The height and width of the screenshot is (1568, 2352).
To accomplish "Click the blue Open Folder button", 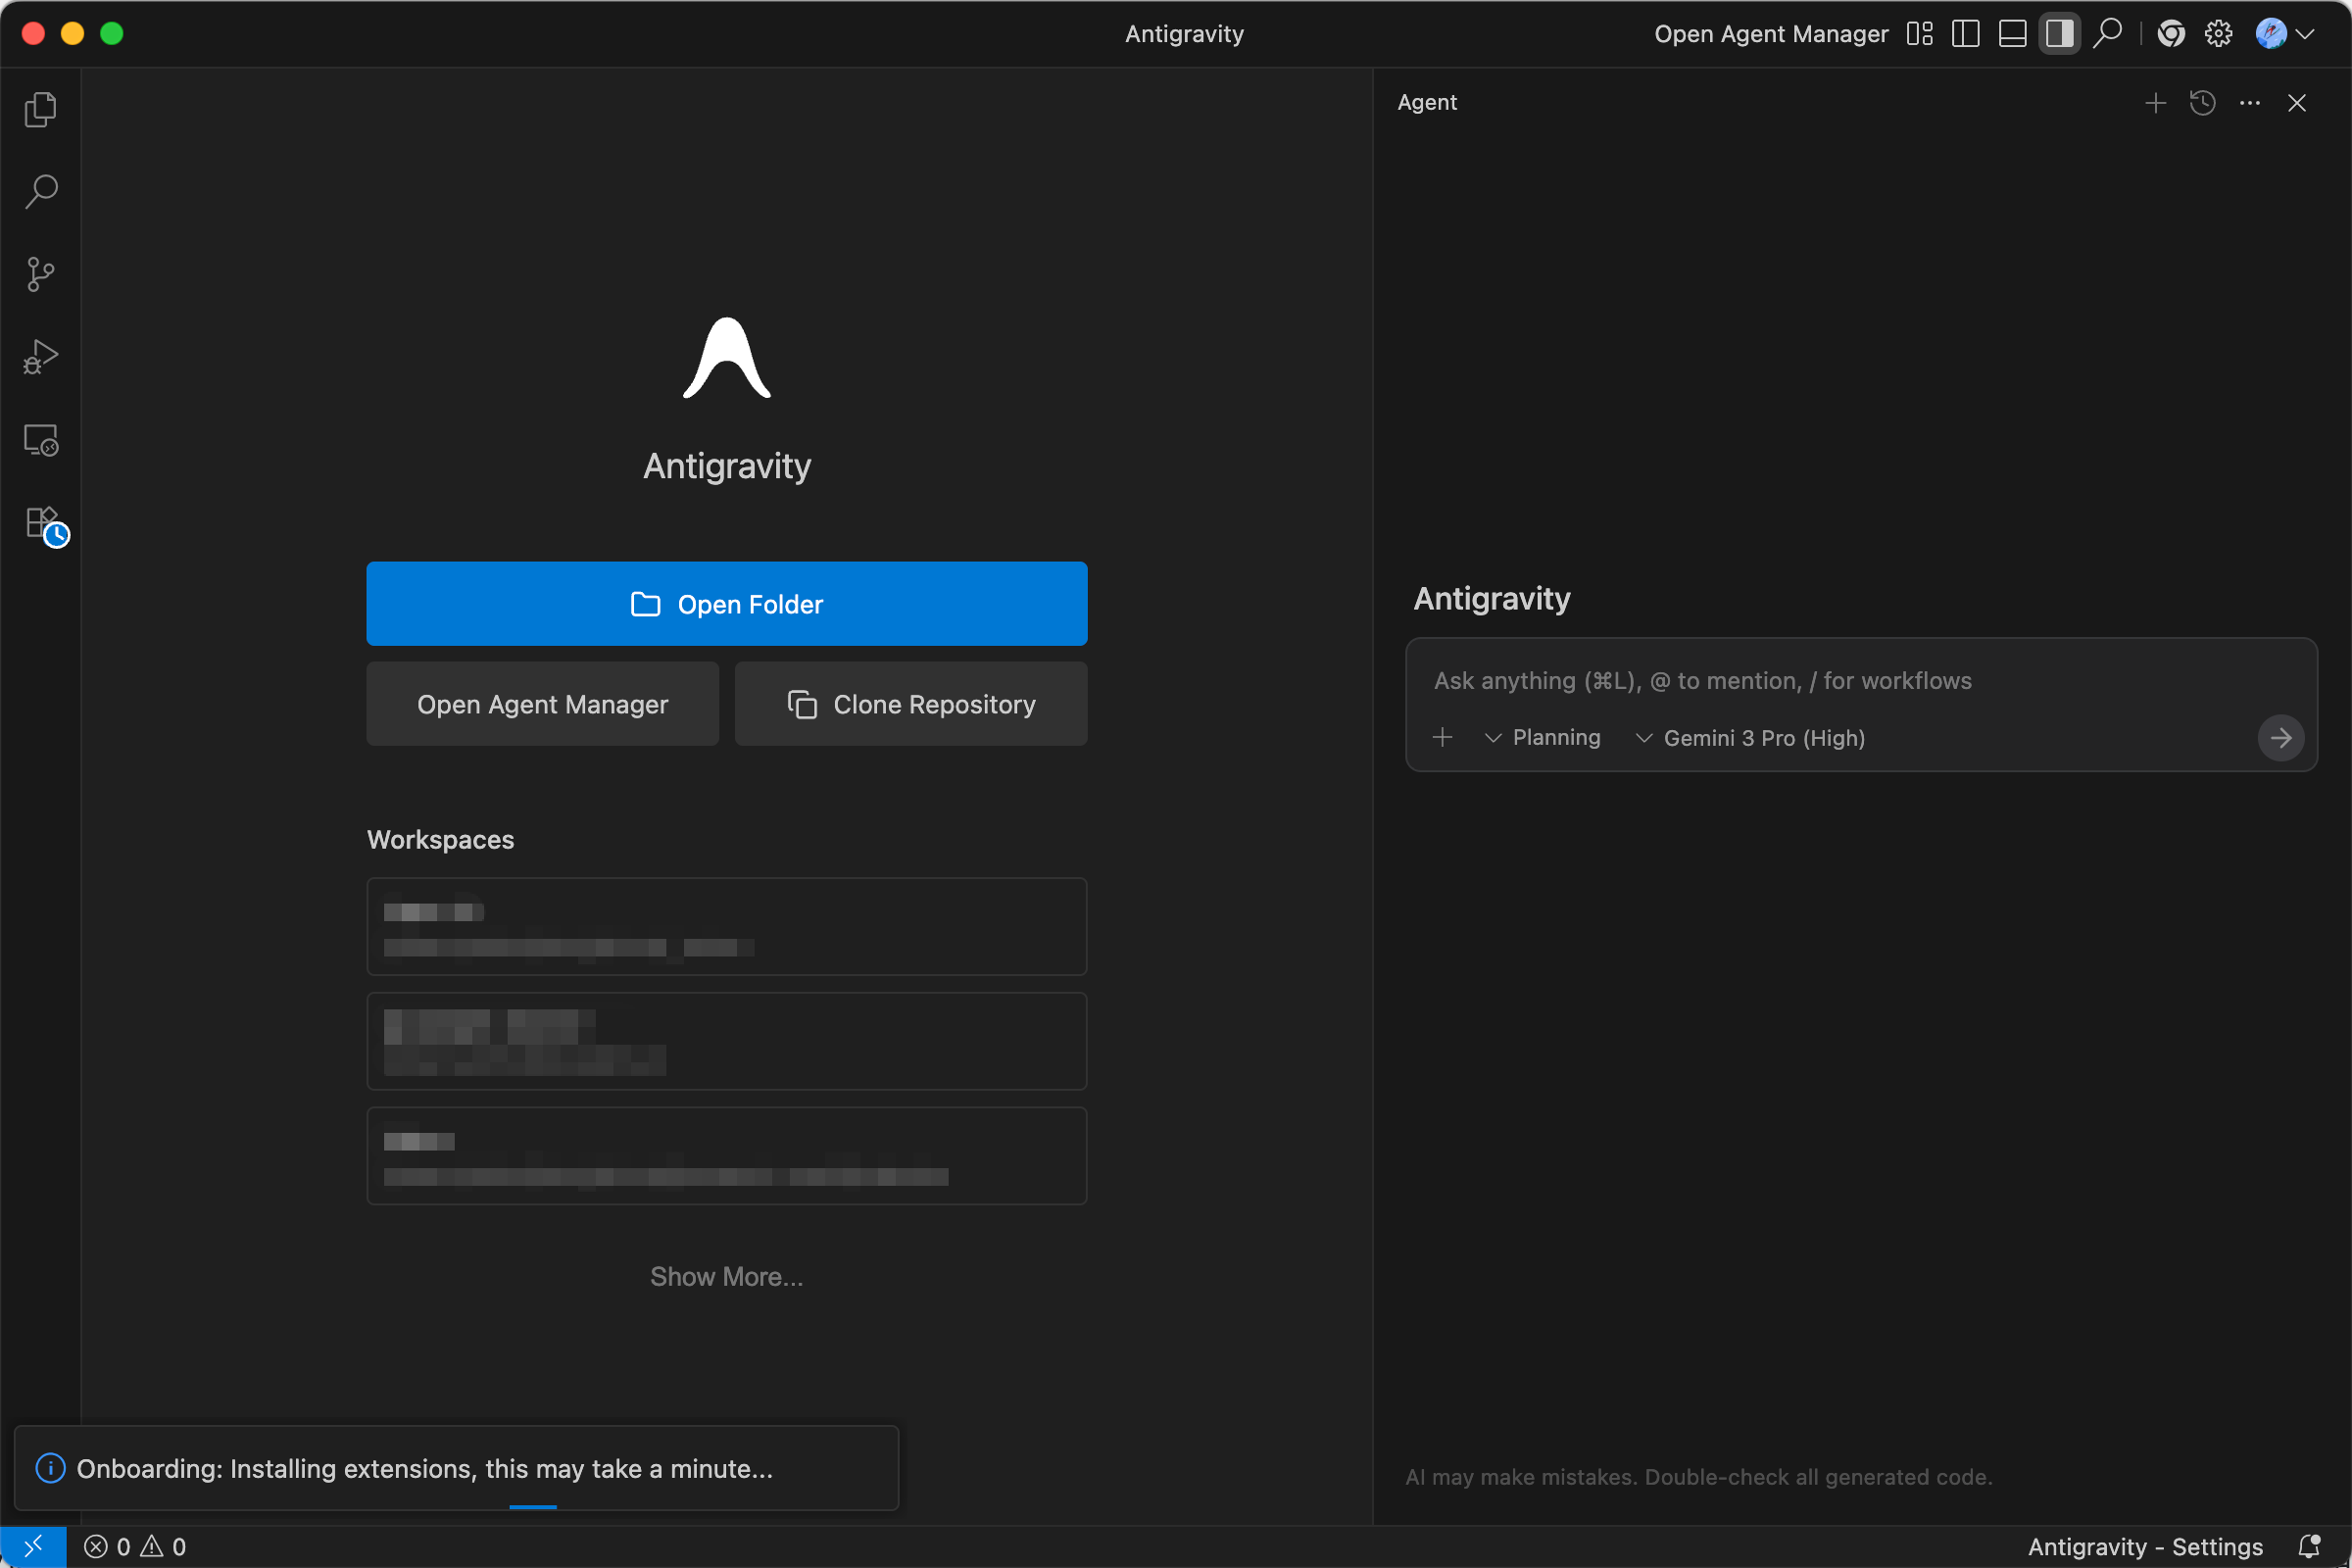I will pos(726,604).
